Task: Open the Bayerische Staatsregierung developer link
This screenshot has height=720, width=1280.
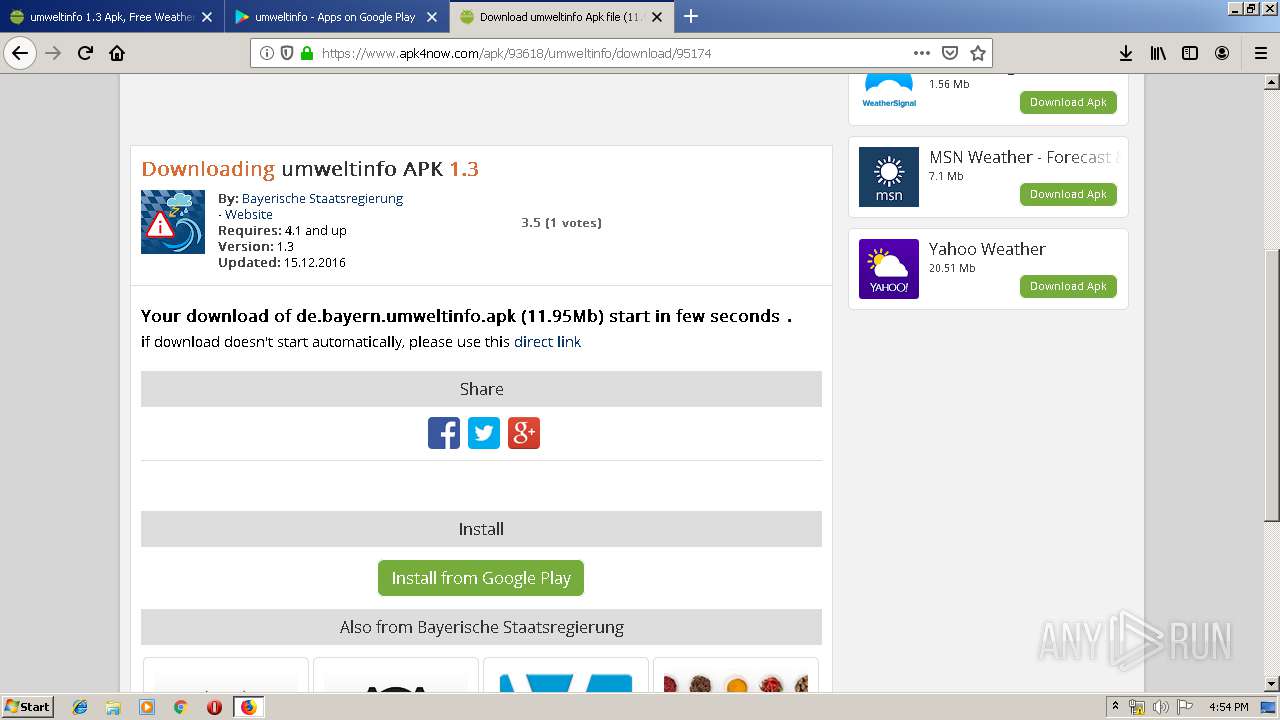Action: pos(322,198)
